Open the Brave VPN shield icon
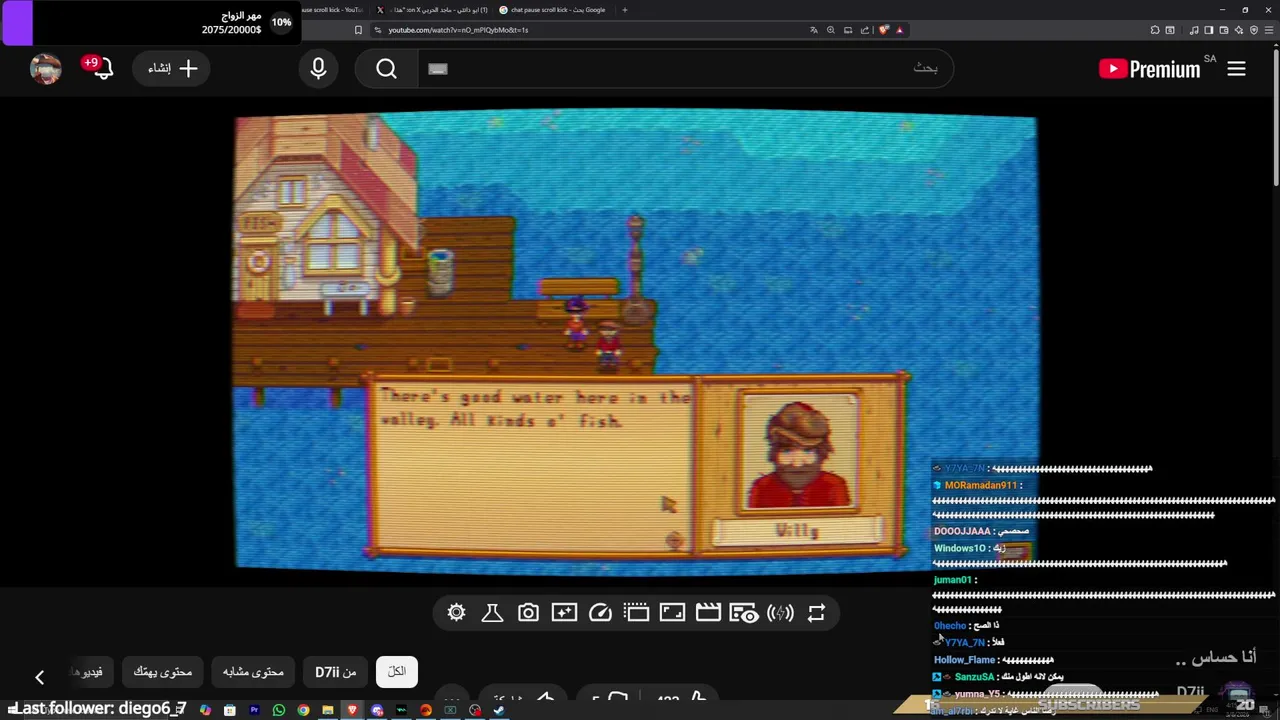 [1254, 30]
